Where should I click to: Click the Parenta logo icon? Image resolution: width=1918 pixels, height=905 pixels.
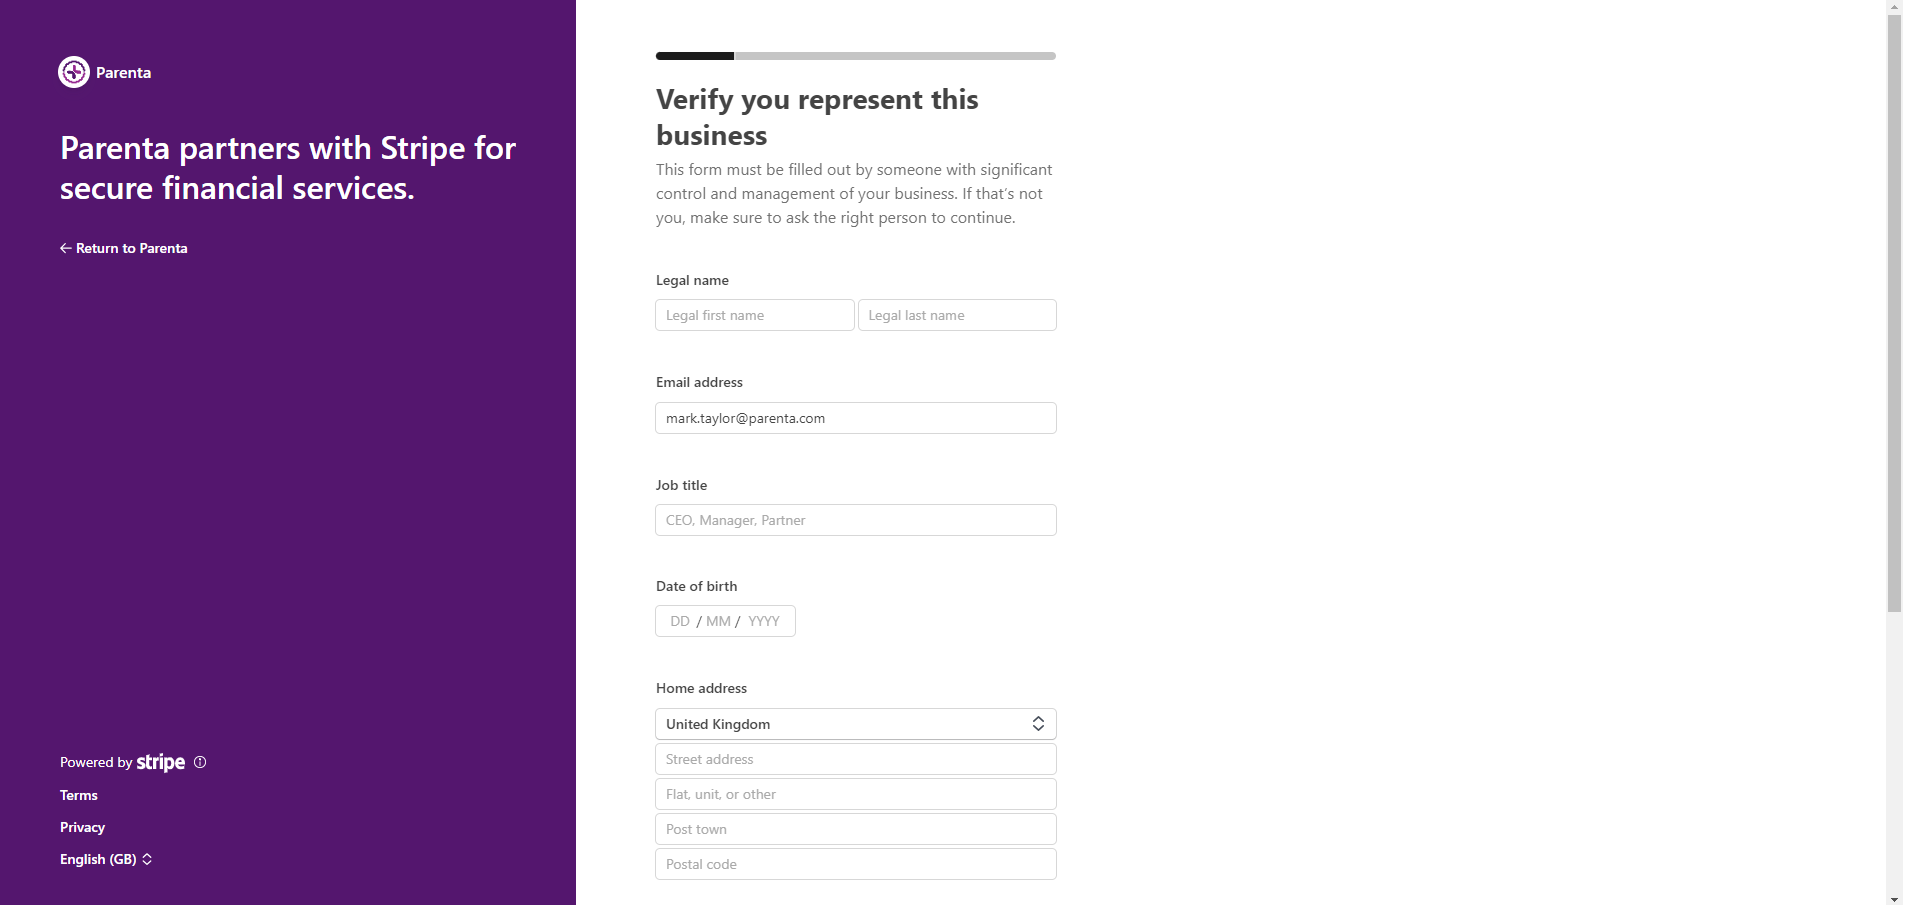(x=74, y=72)
